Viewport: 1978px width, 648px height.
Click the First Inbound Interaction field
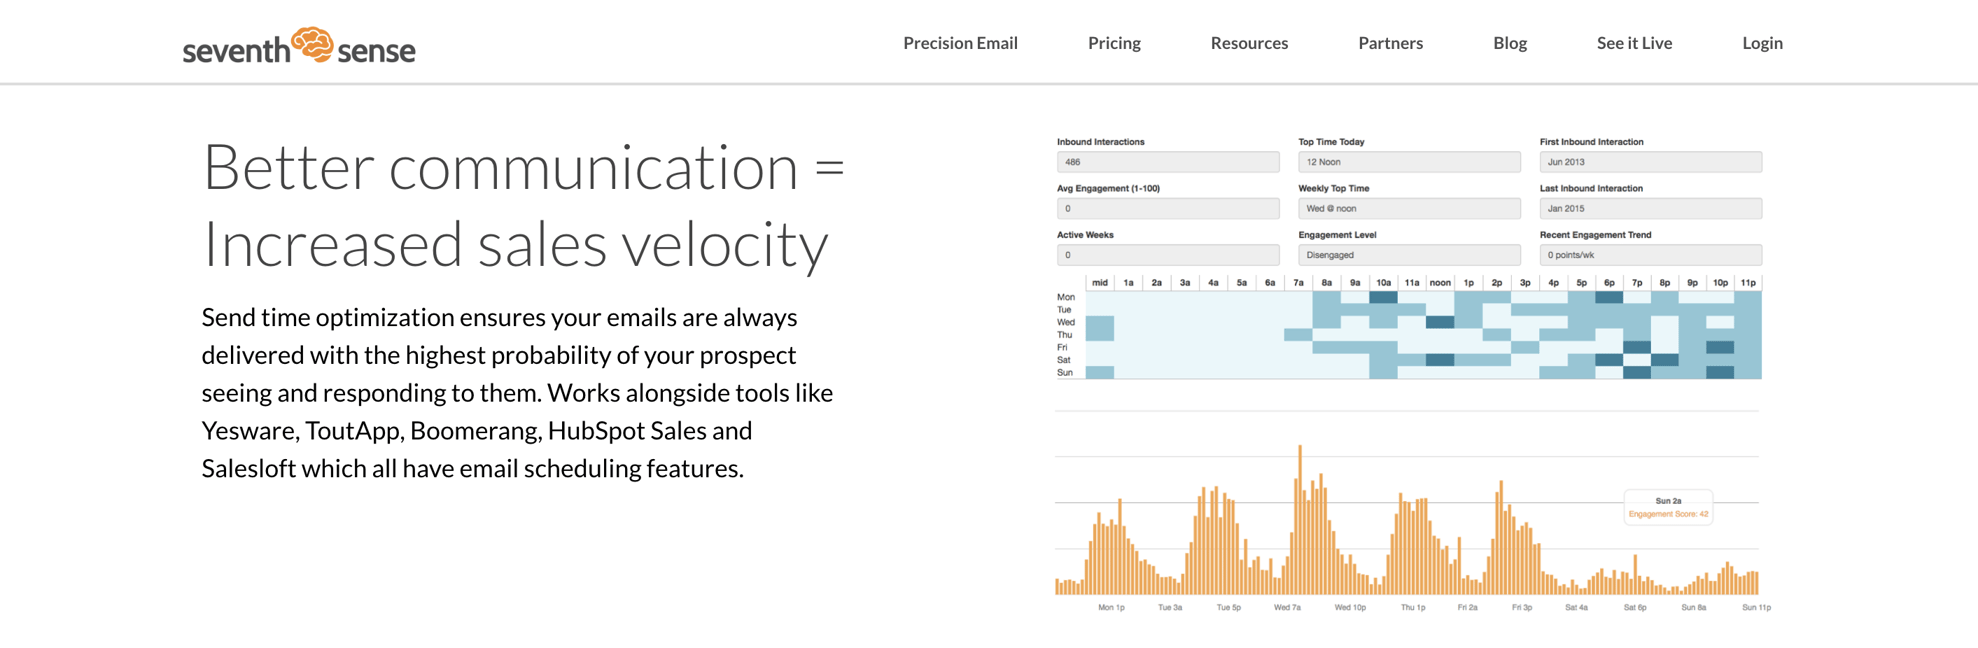1650,162
